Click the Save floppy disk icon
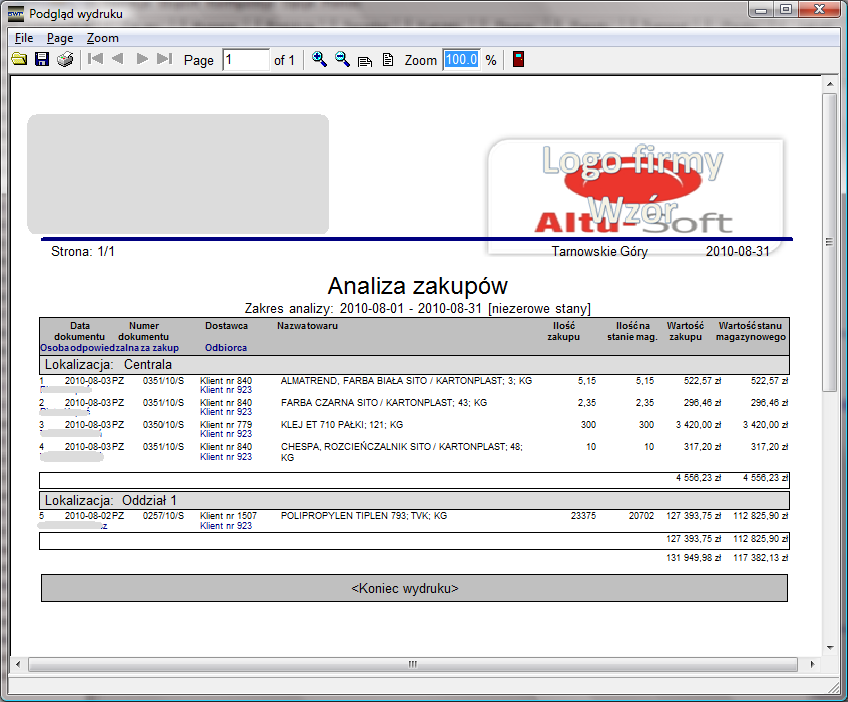This screenshot has height=702, width=848. [x=42, y=60]
